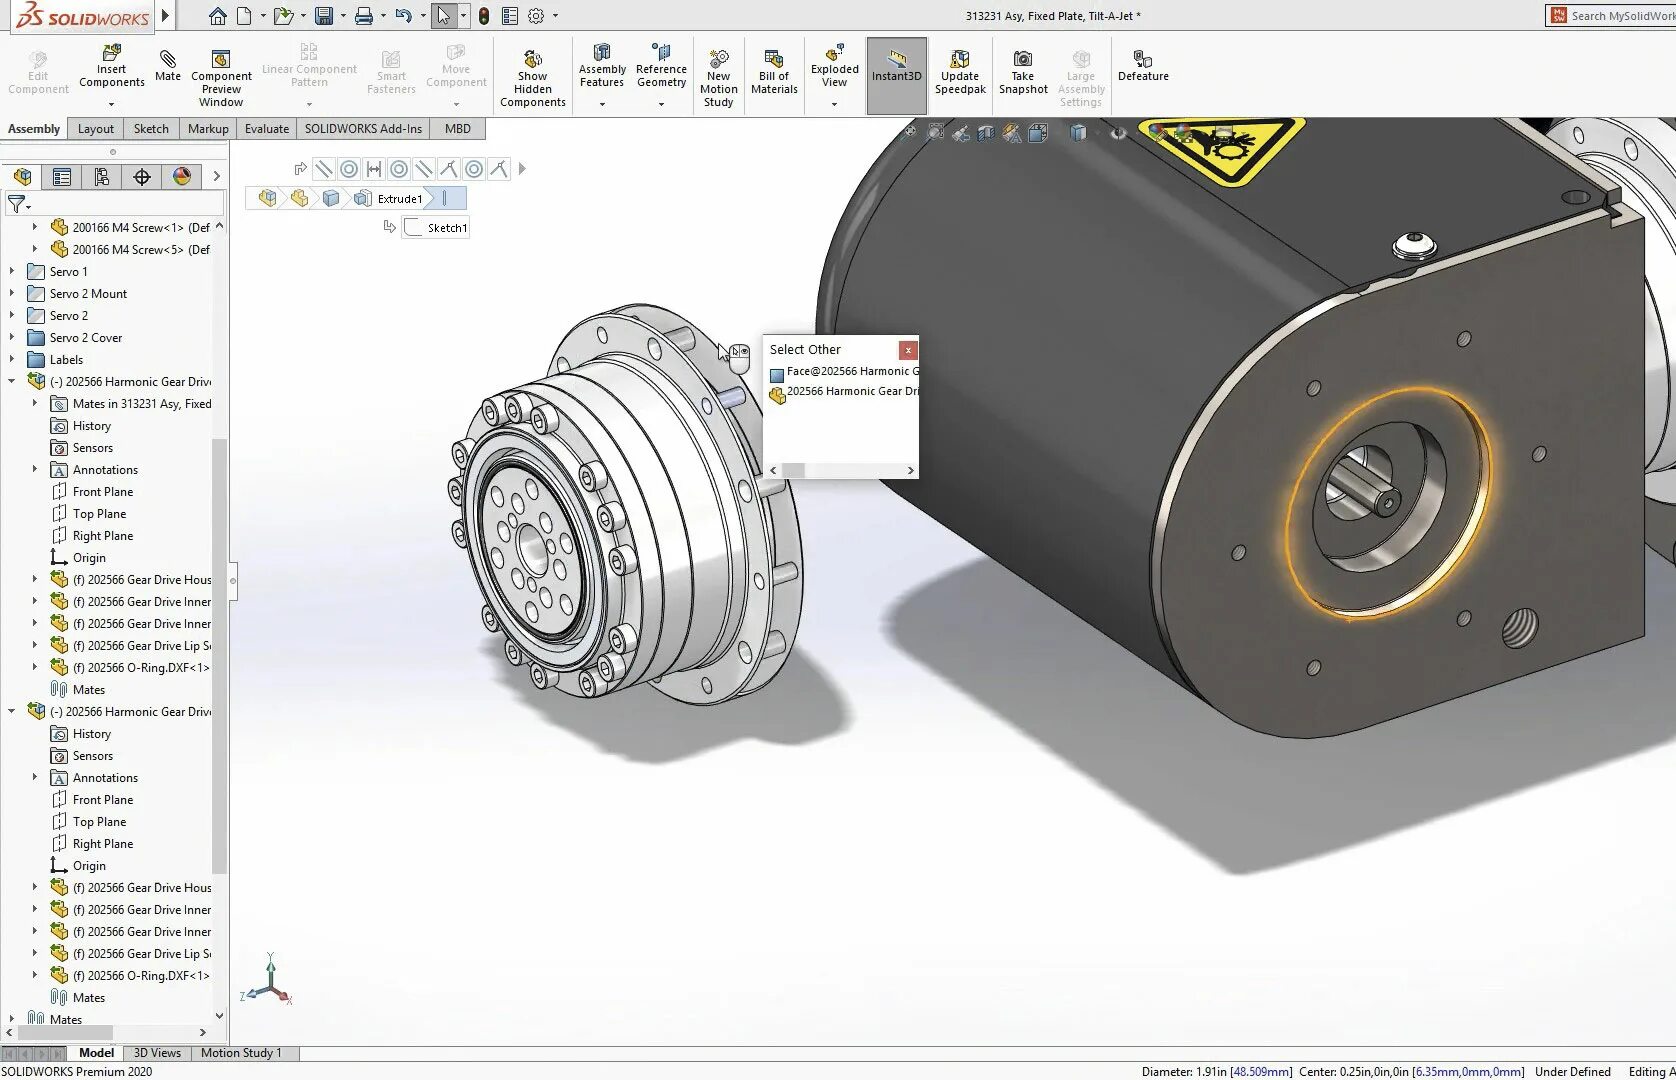Open Assembly Features dropdown arrow
1676x1080 pixels.
pos(602,104)
